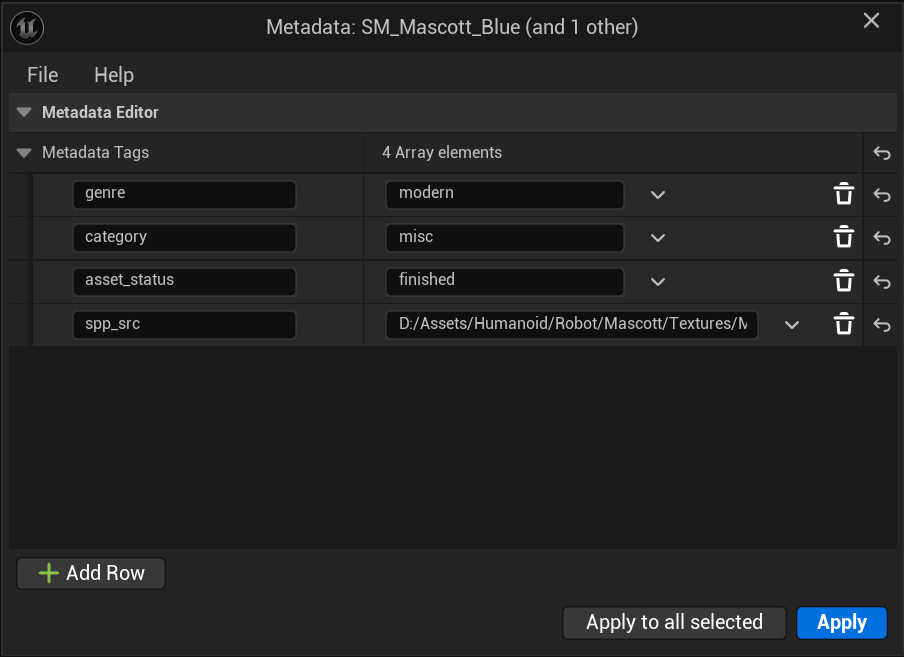Revert the asset_status row using undo arrow
Image resolution: width=904 pixels, height=657 pixels.
click(x=881, y=281)
